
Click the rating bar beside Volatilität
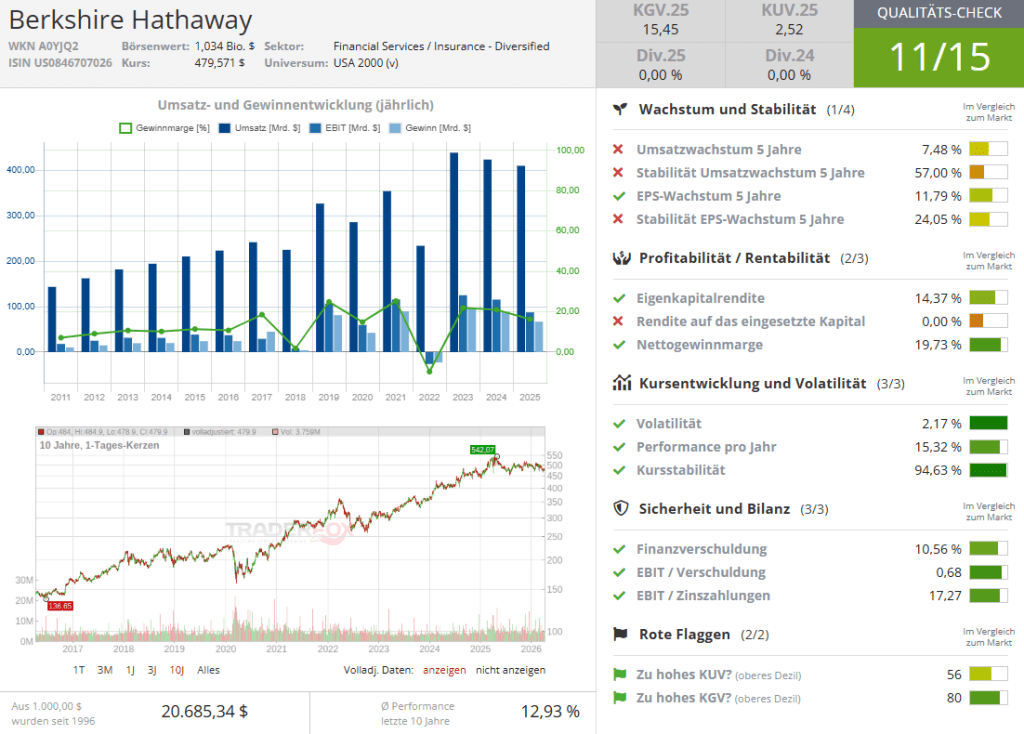click(988, 424)
